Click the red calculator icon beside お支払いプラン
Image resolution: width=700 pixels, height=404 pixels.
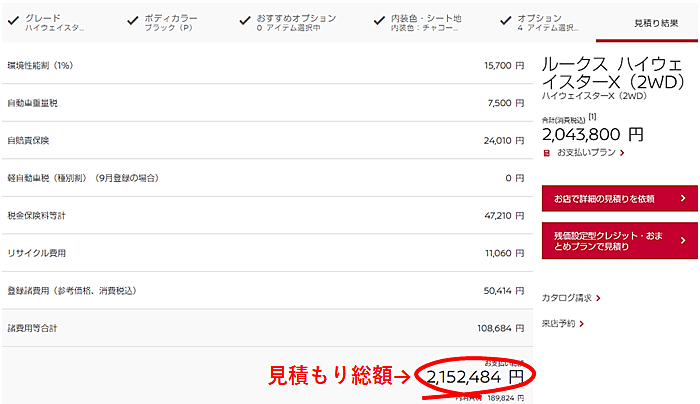pos(546,153)
